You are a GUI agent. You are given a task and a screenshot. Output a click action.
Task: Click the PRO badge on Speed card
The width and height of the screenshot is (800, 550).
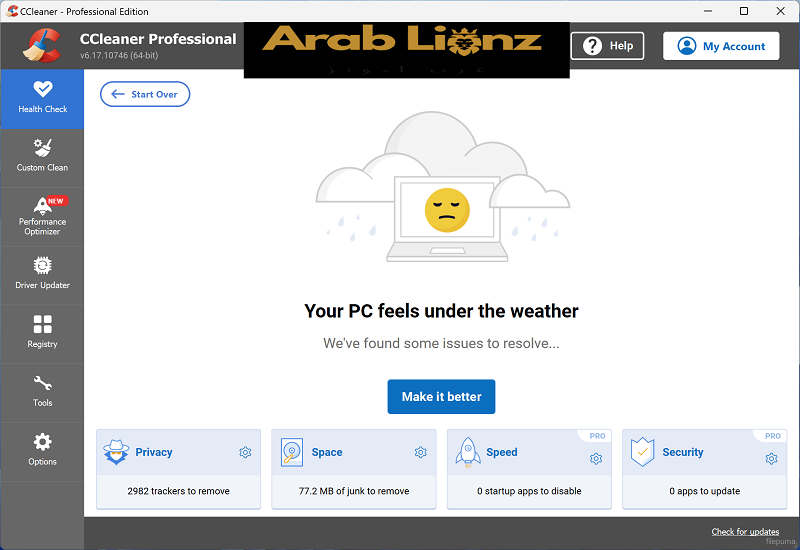[597, 436]
